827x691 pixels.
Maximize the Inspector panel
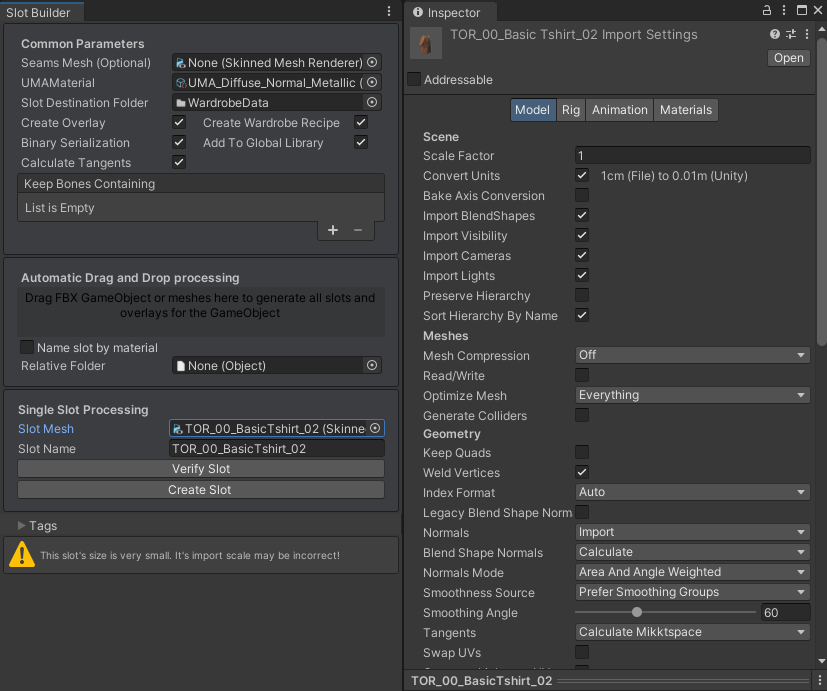pyautogui.click(x=802, y=11)
